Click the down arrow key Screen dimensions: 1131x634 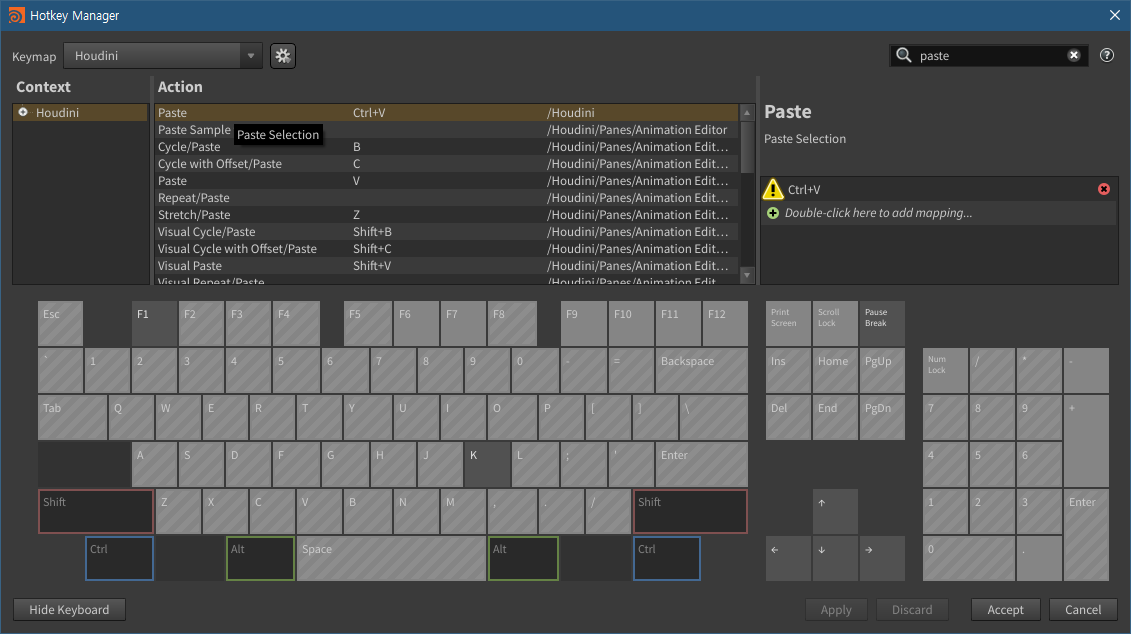click(x=835, y=558)
